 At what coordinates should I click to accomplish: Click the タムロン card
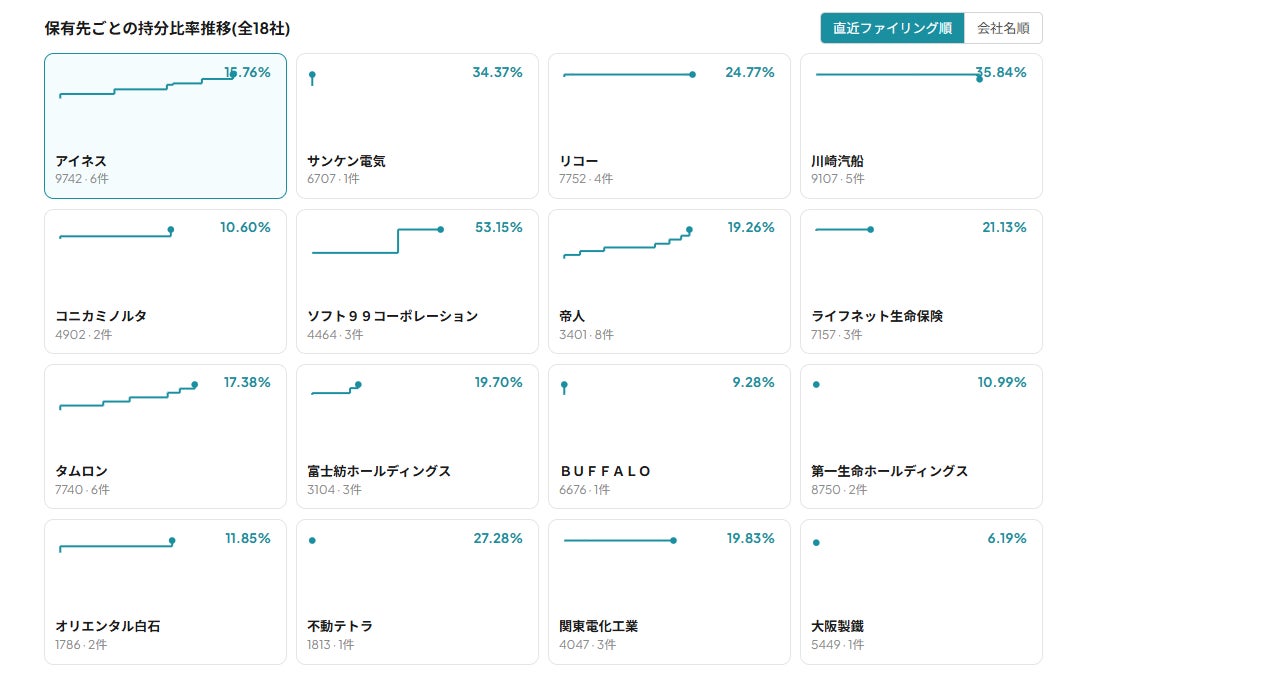pyautogui.click(x=166, y=437)
